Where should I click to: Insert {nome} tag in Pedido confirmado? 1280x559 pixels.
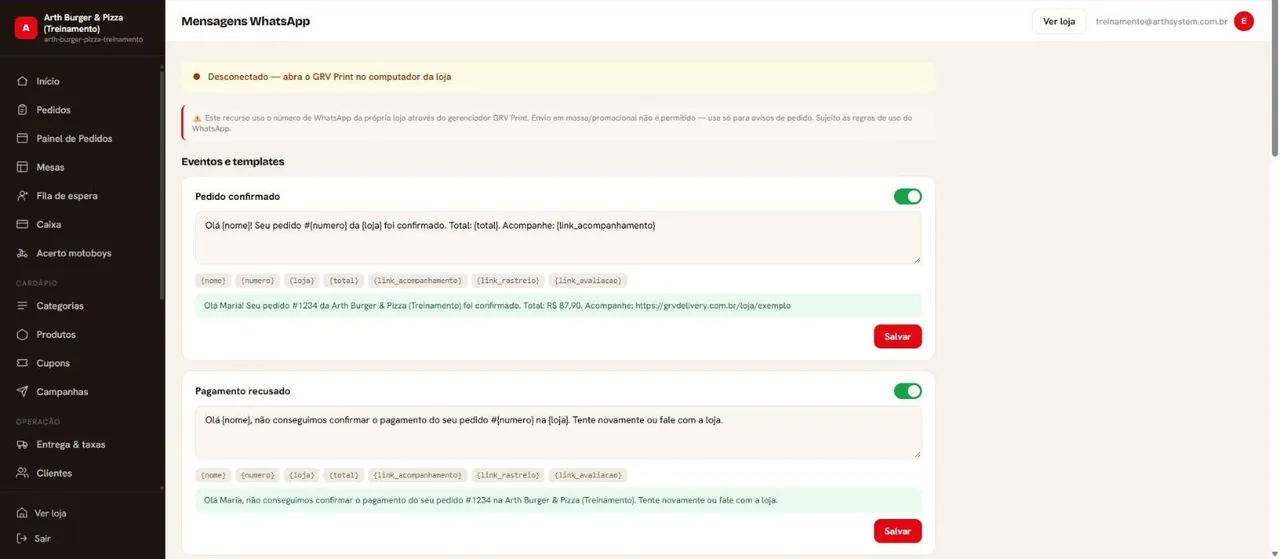click(213, 281)
